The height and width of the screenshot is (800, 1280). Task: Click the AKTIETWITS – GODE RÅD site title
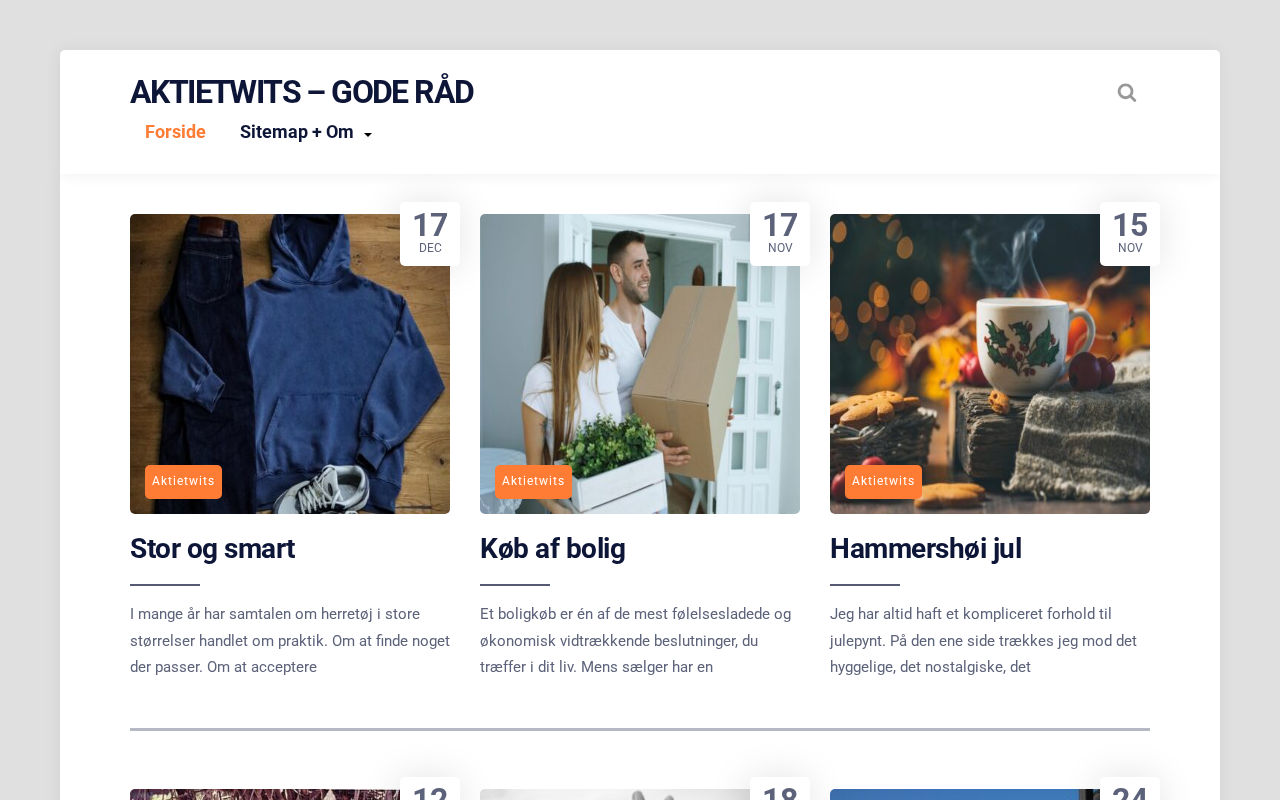pyautogui.click(x=301, y=92)
